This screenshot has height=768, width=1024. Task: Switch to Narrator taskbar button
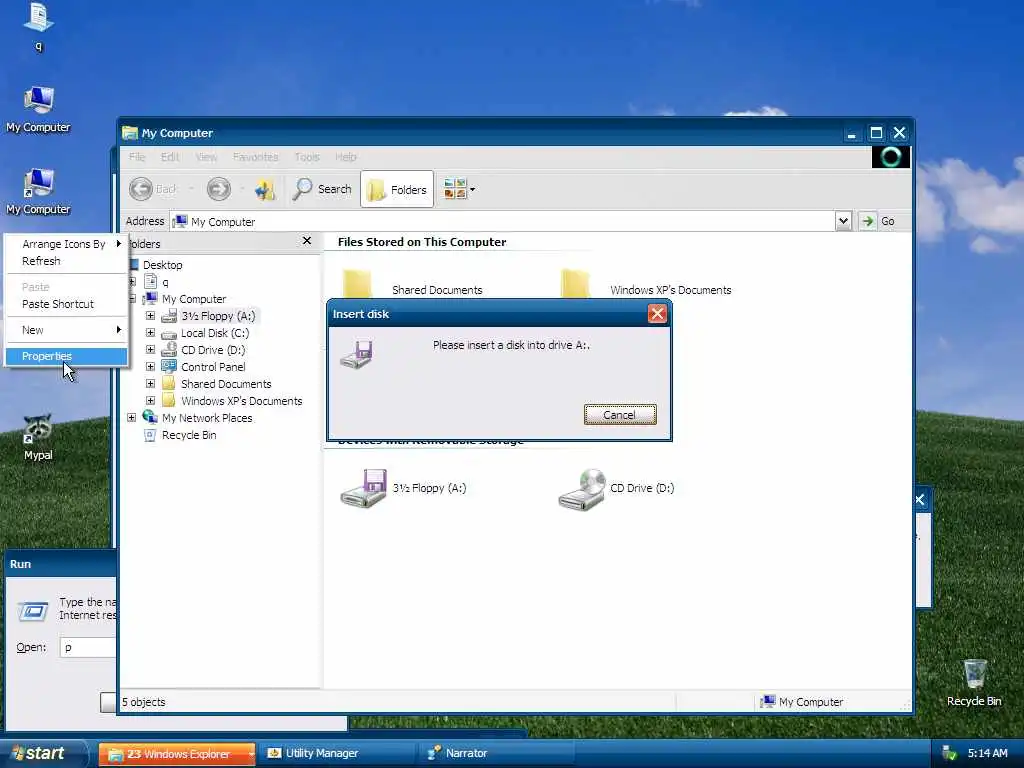click(x=496, y=754)
